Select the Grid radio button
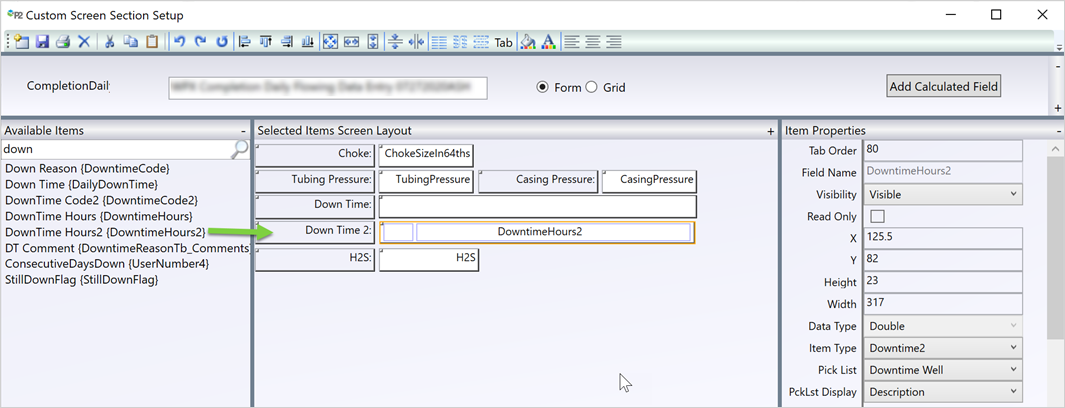 click(591, 87)
